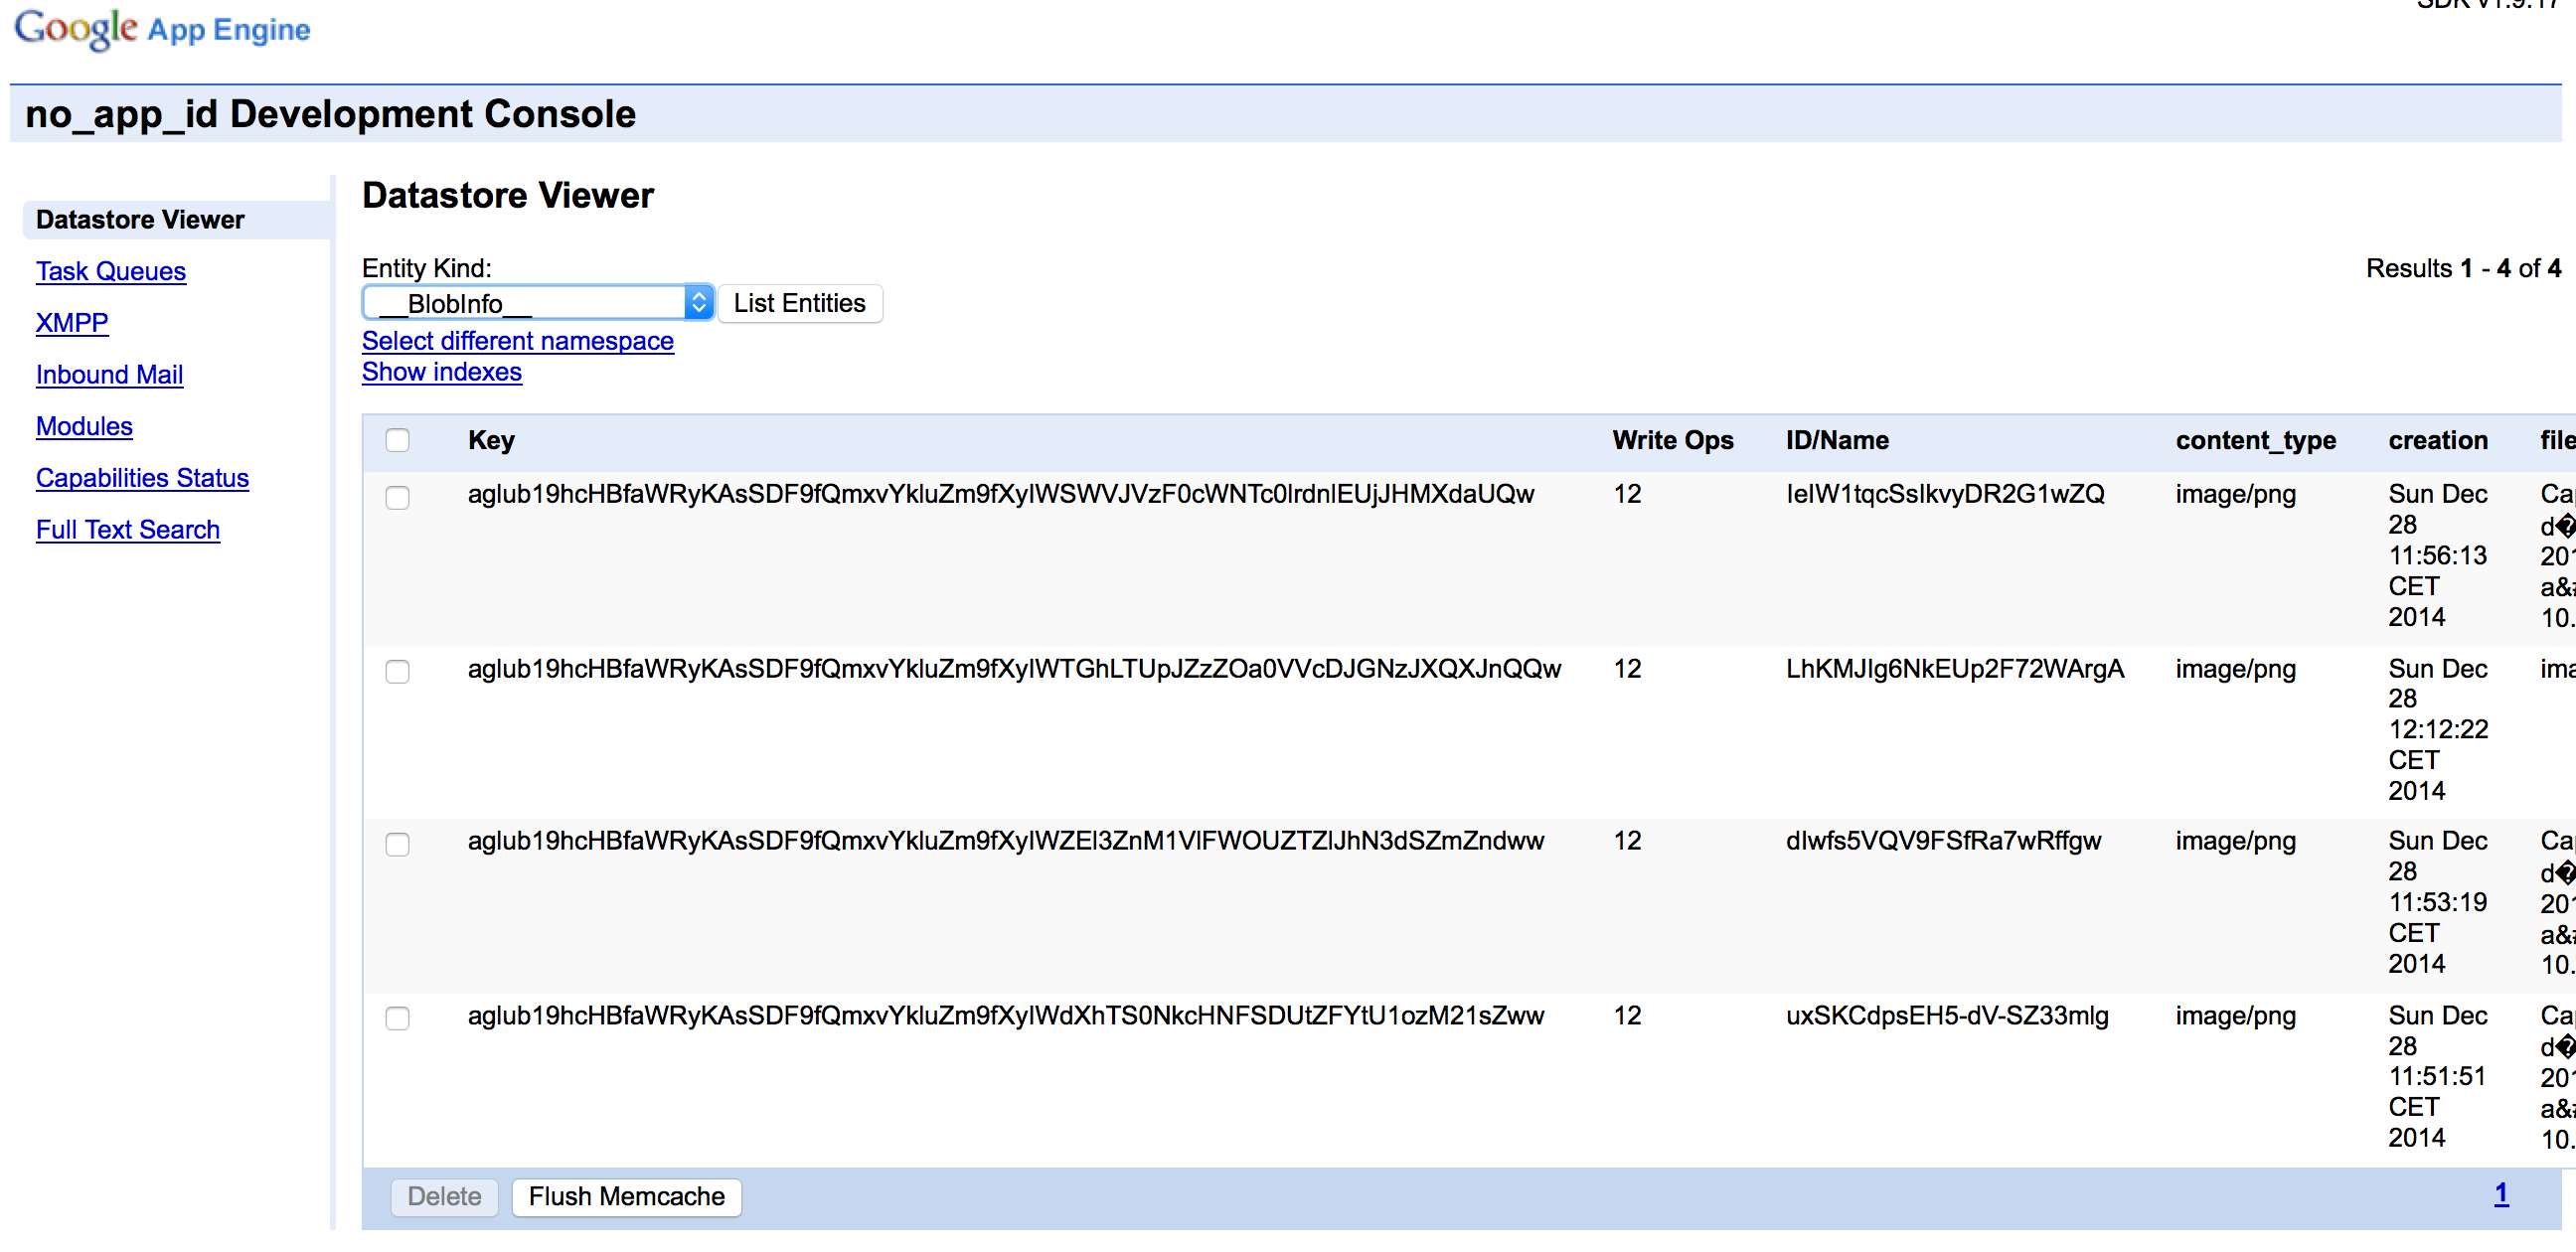Check the row with ID LhKMJIg6NkEUp2F72WArgA
This screenshot has width=2576, height=1252.
click(398, 671)
